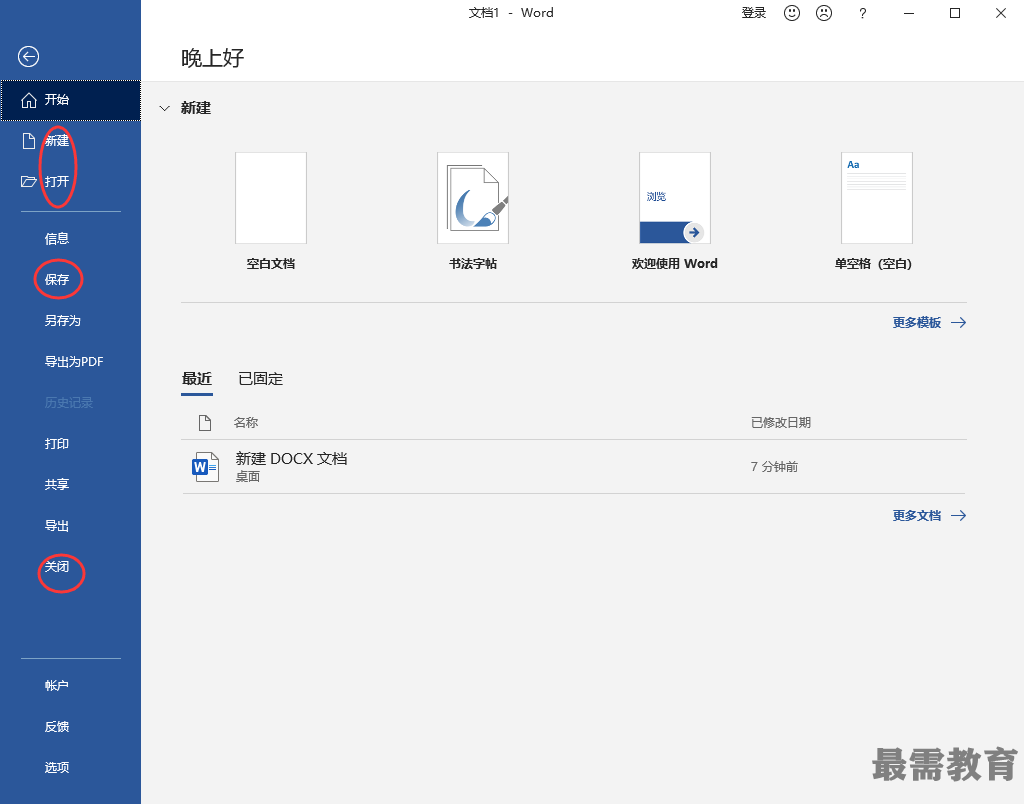The width and height of the screenshot is (1024, 804).
Task: Open help with the question mark icon
Action: (x=863, y=13)
